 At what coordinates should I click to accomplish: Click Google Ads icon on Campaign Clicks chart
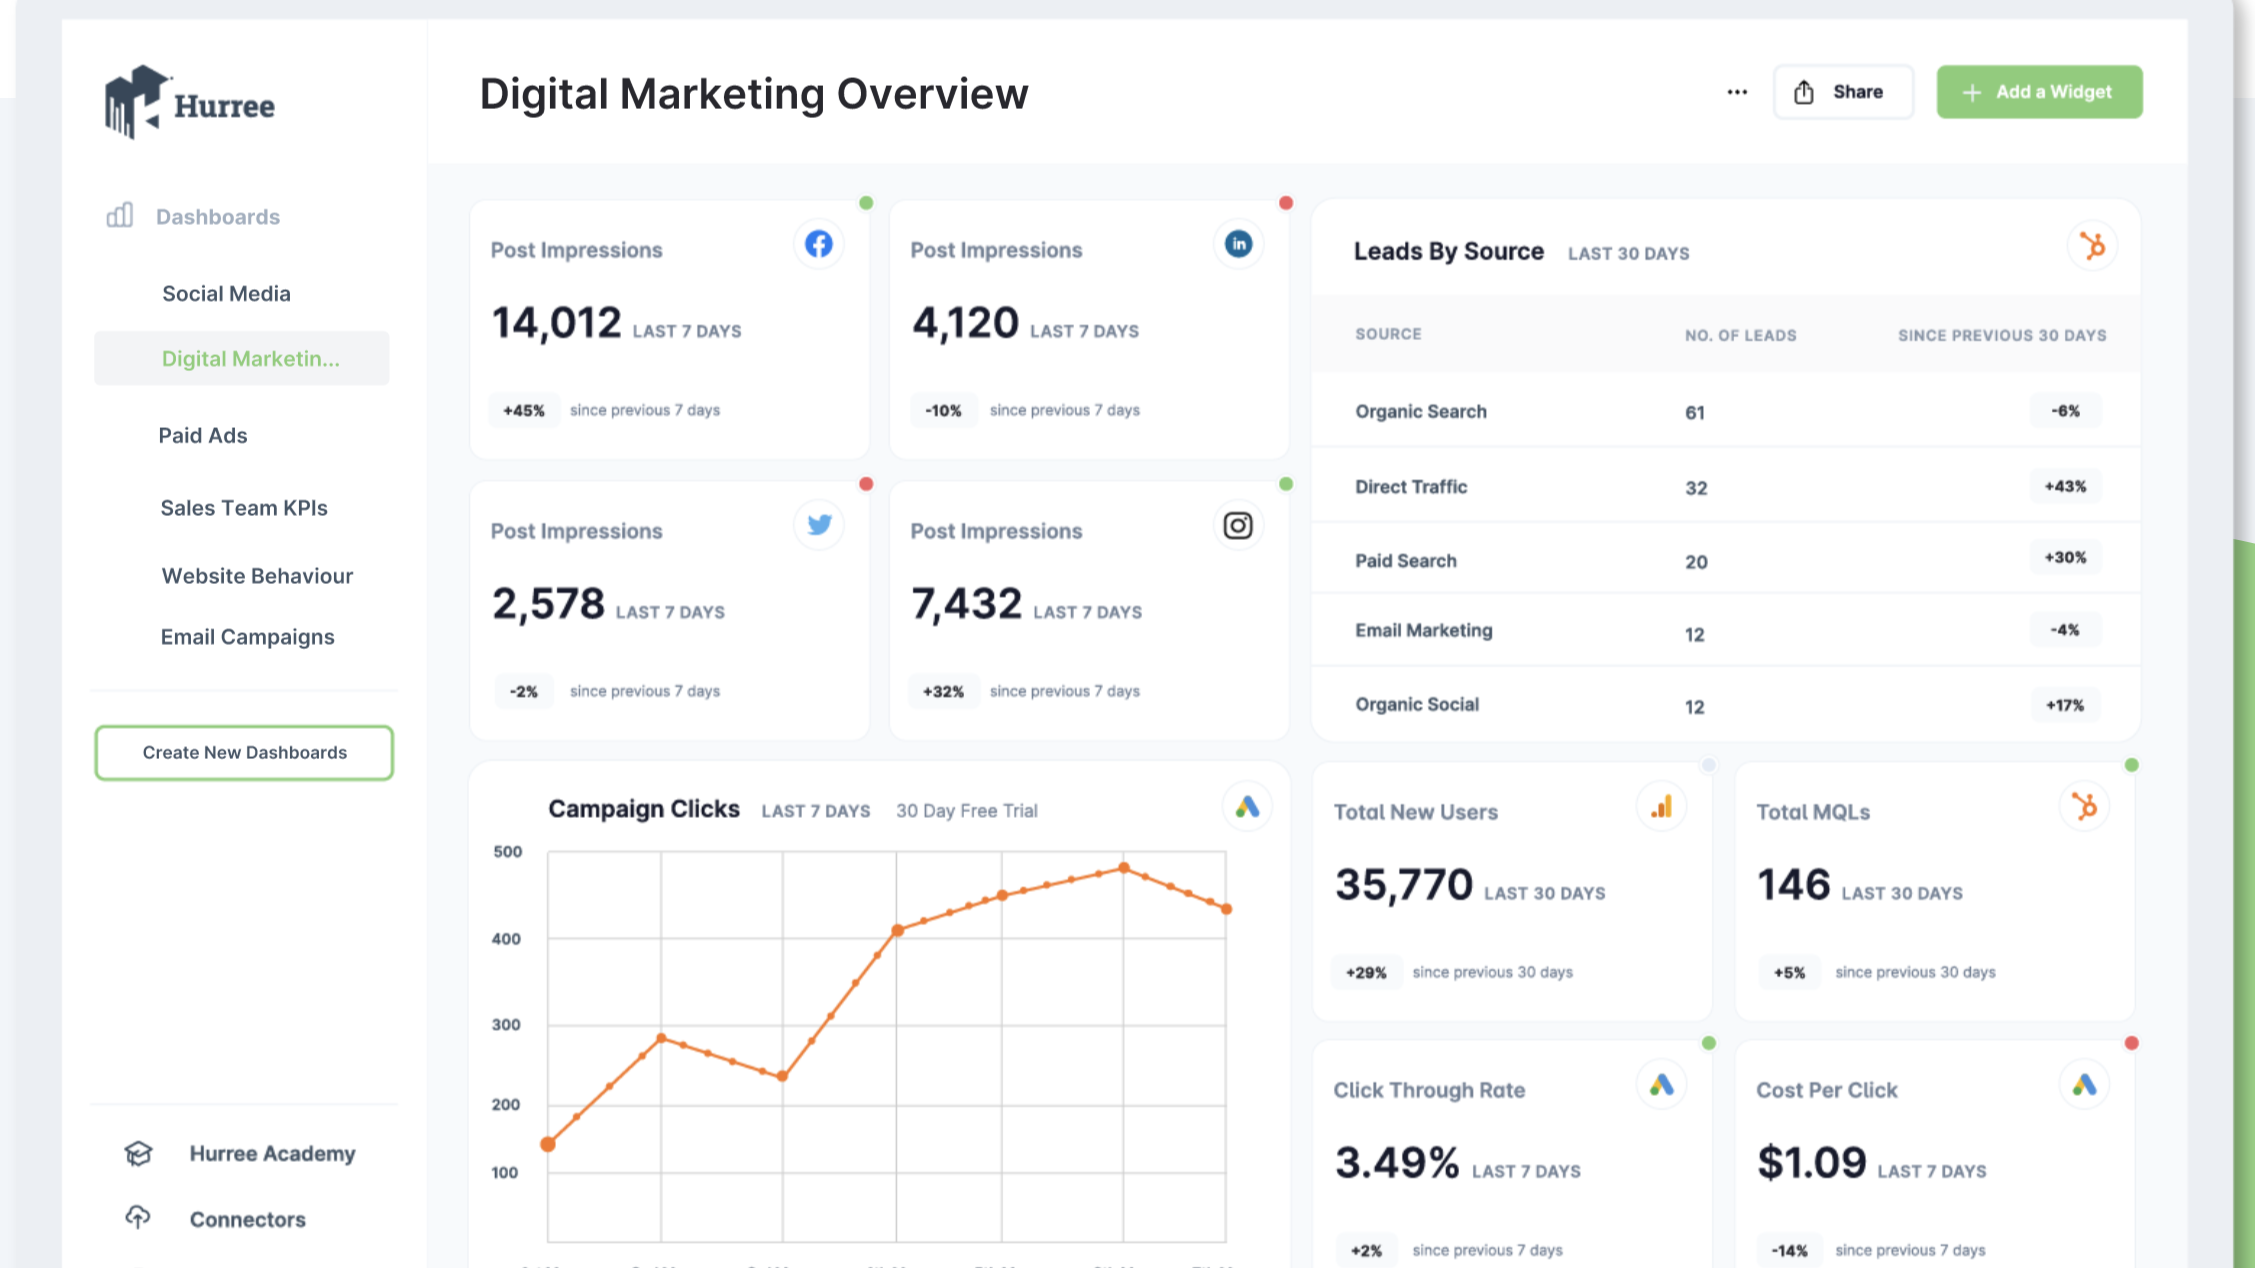click(1246, 807)
